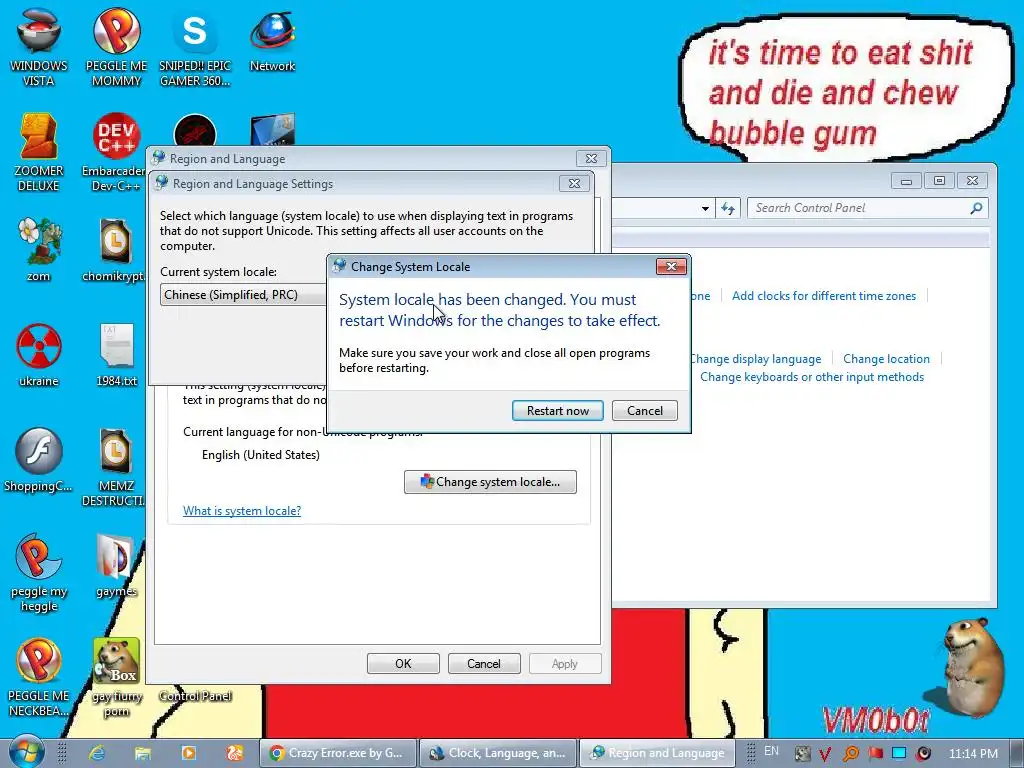Open the Network desktop icon
The image size is (1024, 768).
pos(272,39)
